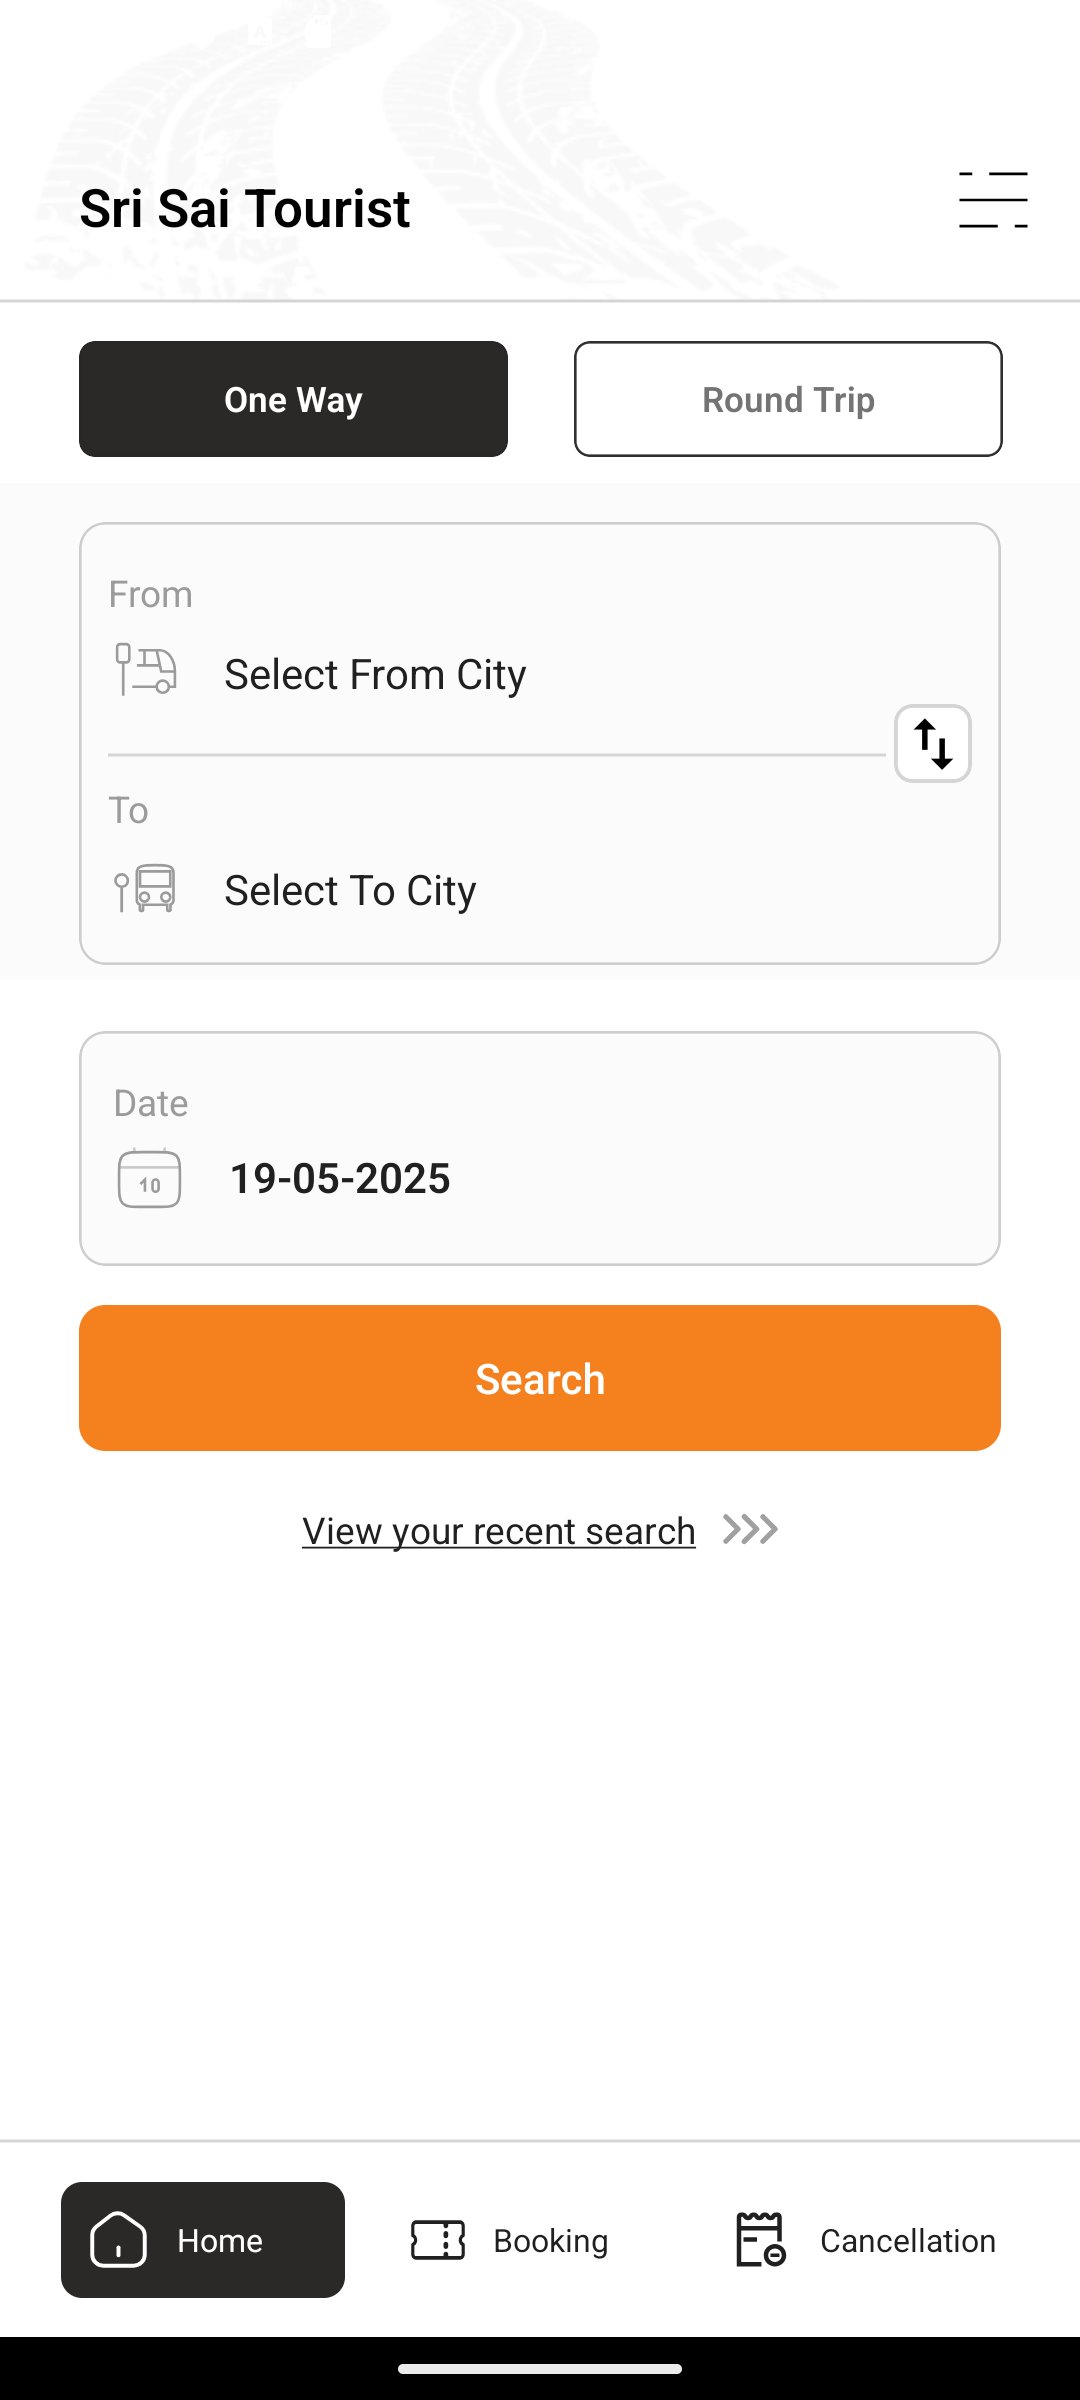Select the One Way trip option

pos(293,399)
